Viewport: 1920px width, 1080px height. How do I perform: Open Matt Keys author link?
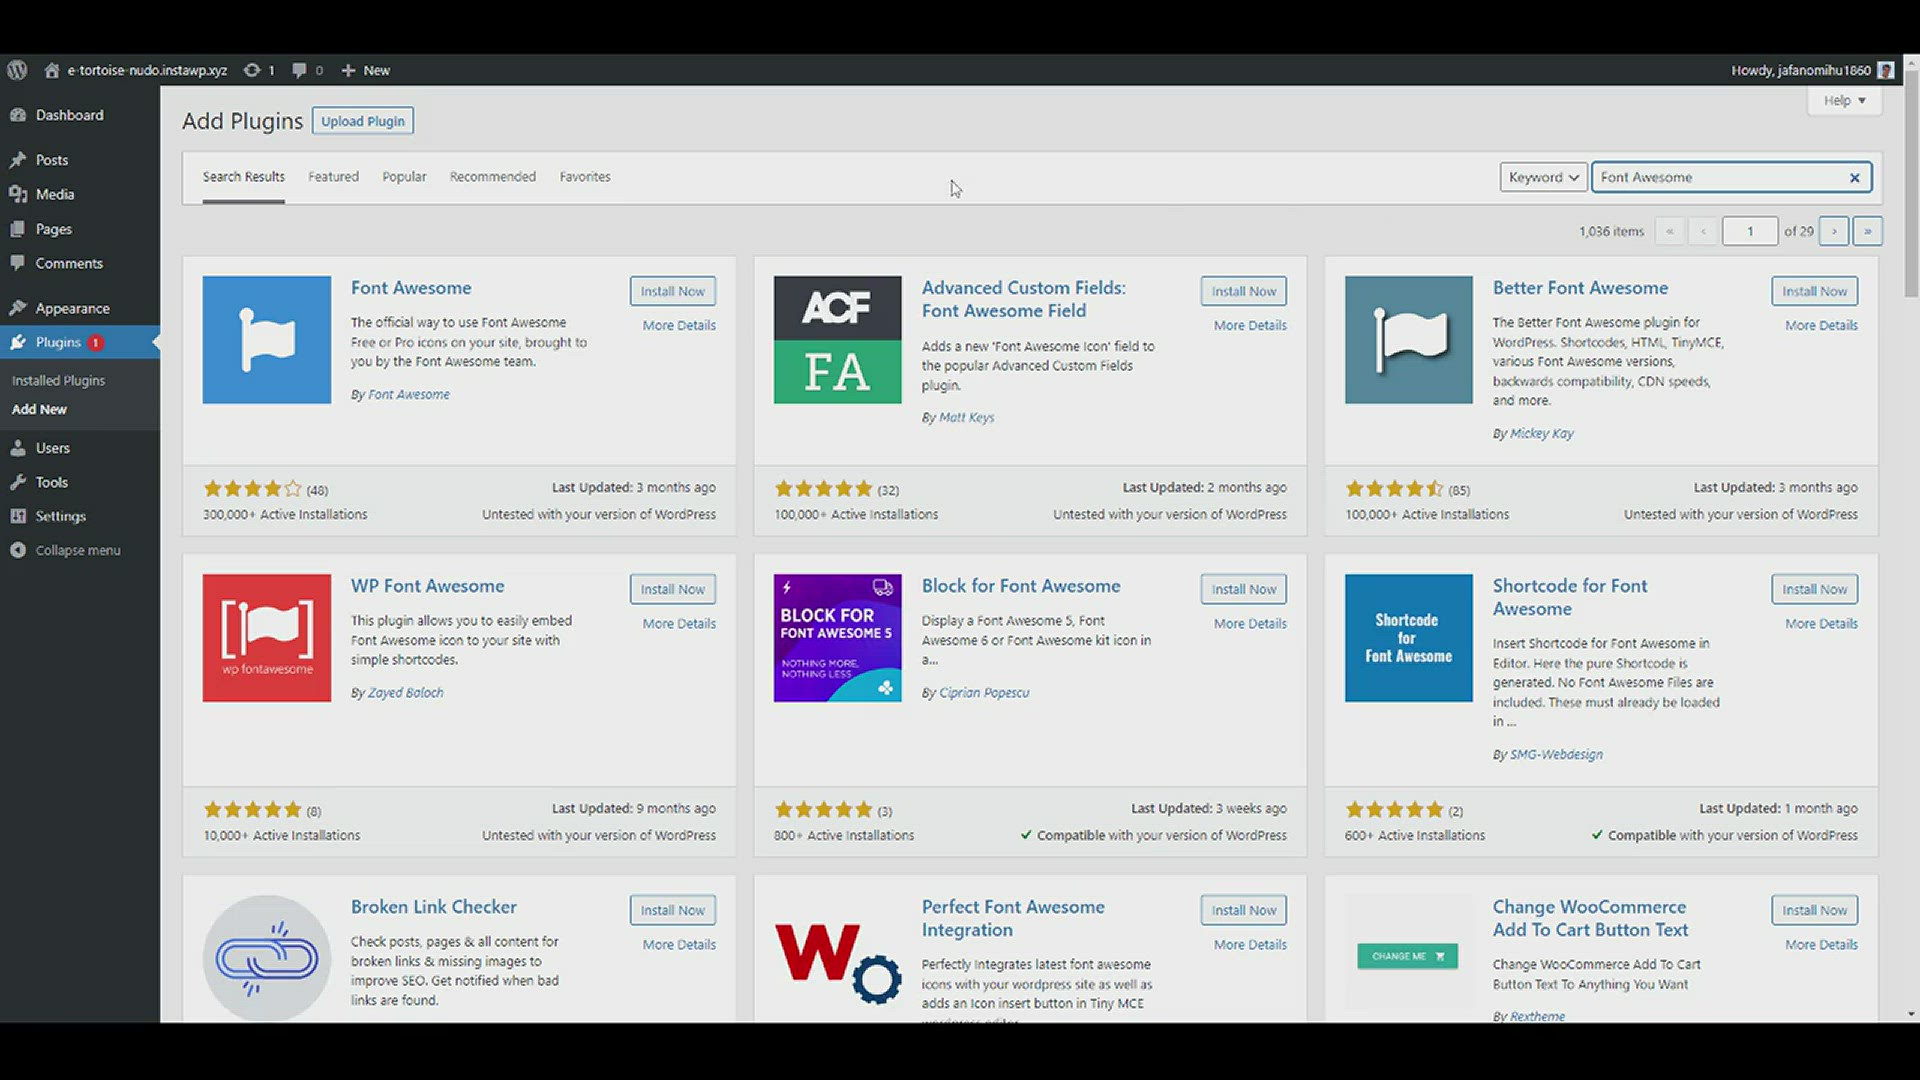[x=966, y=417]
